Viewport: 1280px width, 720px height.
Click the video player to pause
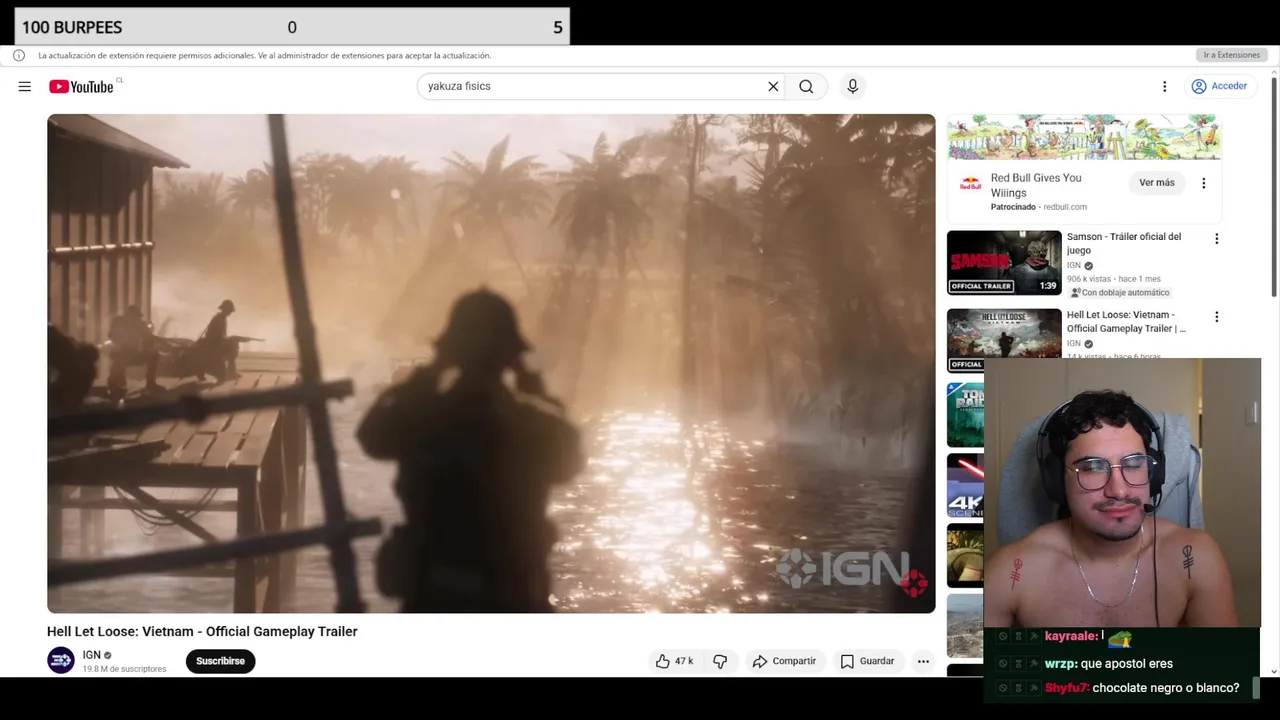point(491,363)
